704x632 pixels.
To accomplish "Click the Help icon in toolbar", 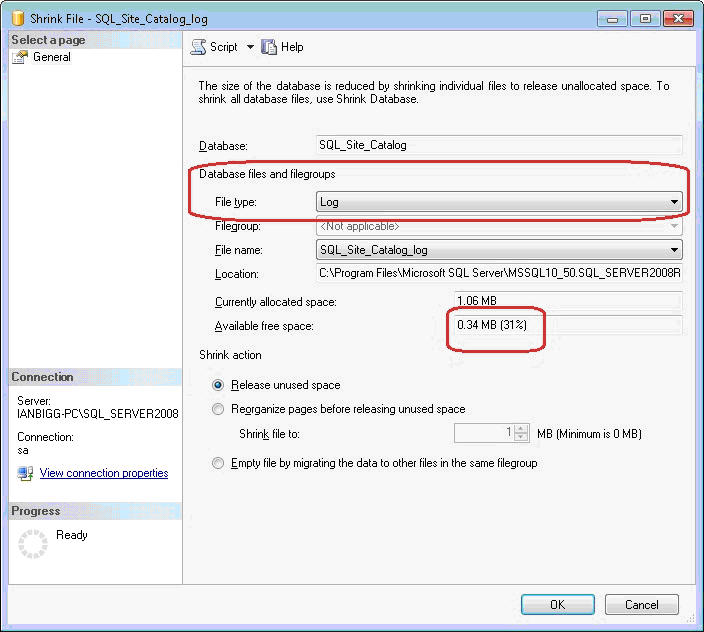I will click(268, 47).
